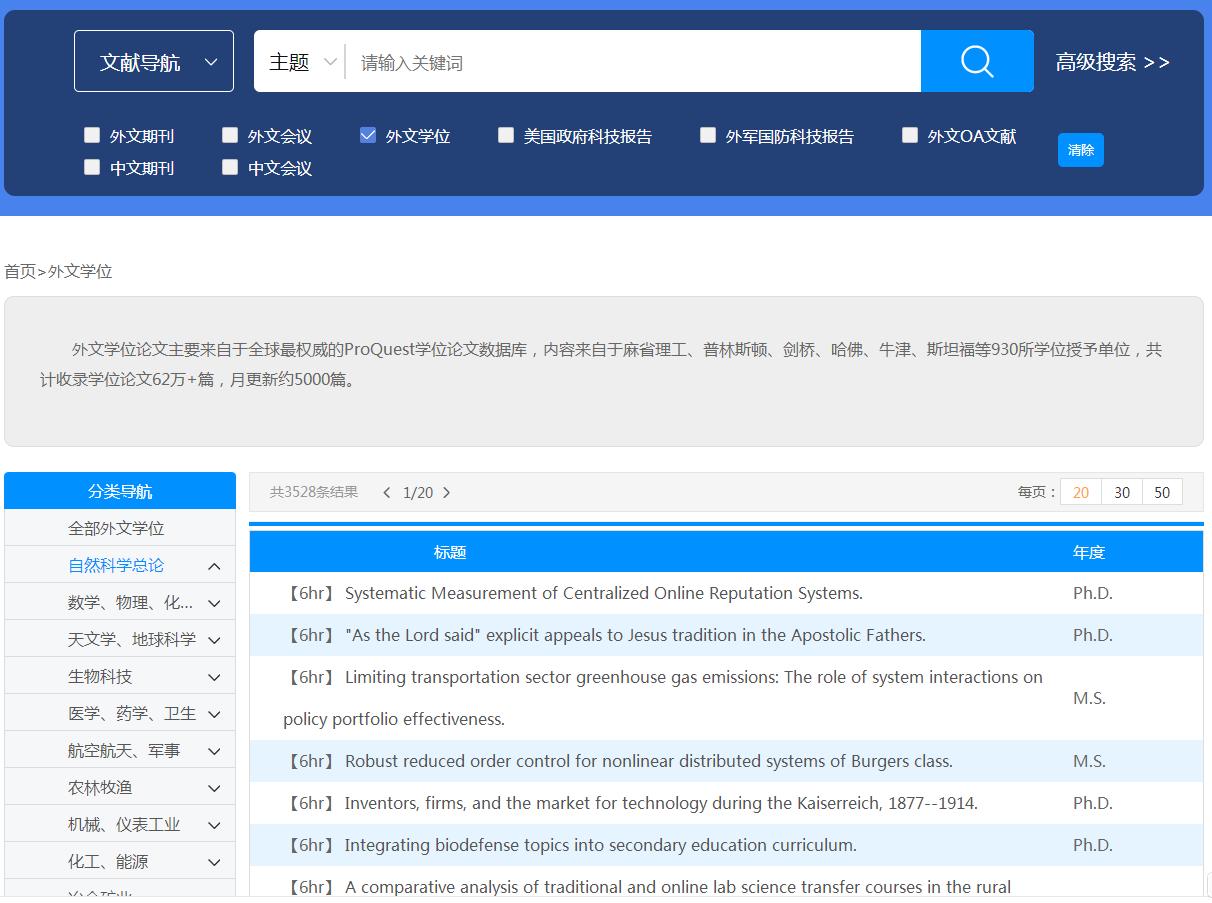Set 50 results per page

[1162, 492]
